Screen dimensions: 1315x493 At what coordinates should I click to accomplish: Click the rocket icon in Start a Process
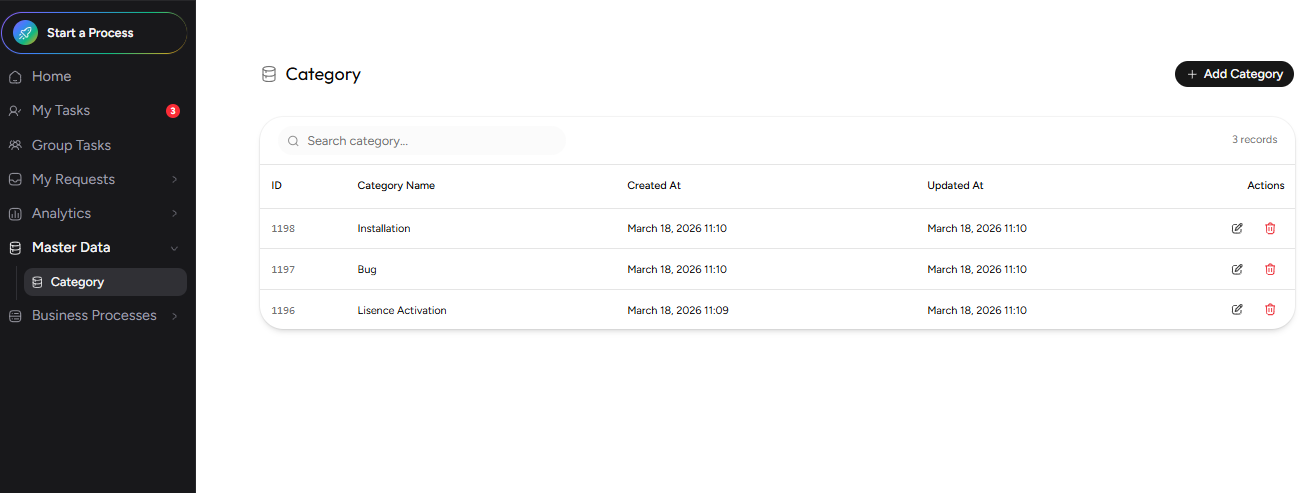tap(26, 33)
